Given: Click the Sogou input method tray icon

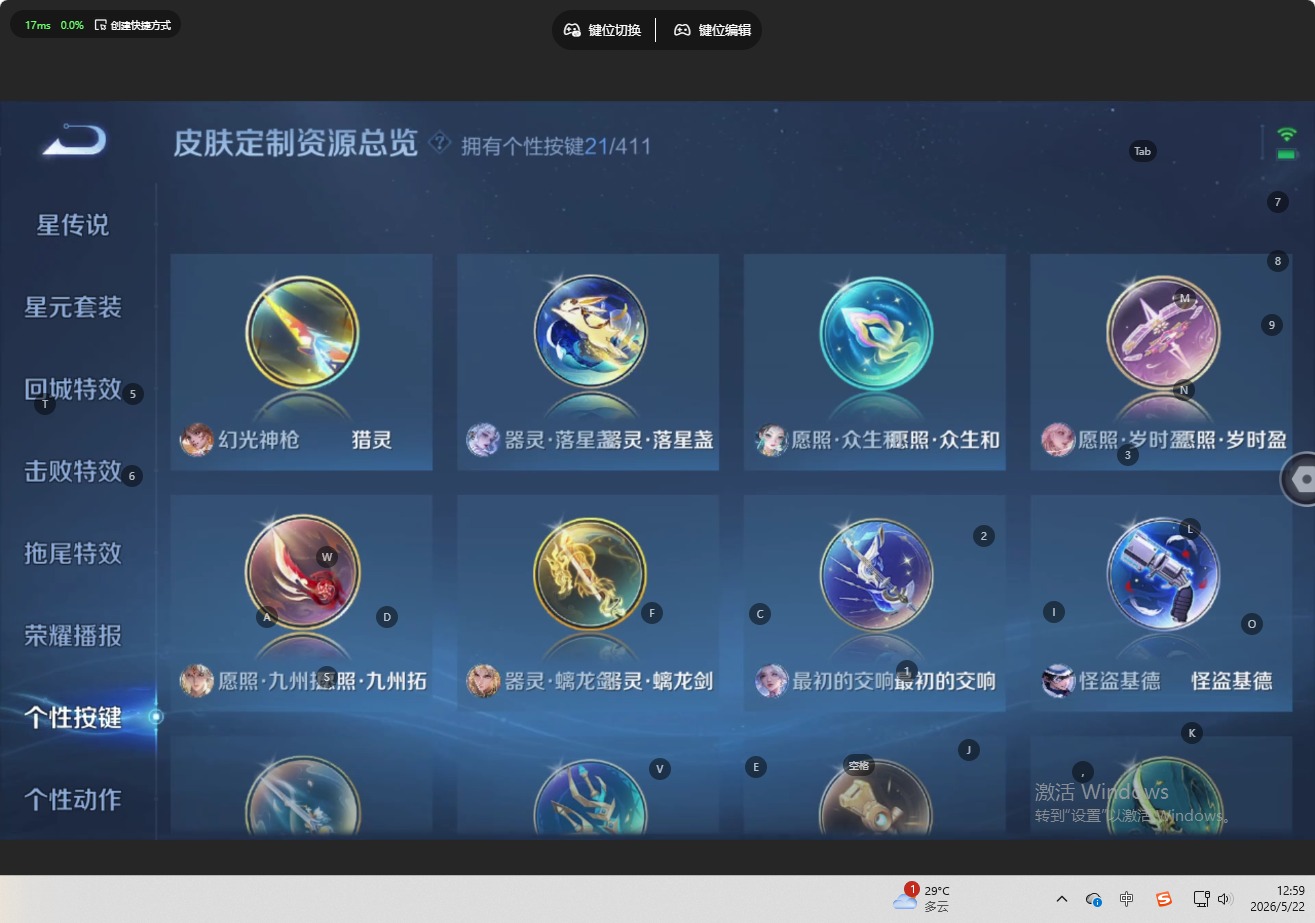Looking at the screenshot, I should coord(1164,899).
